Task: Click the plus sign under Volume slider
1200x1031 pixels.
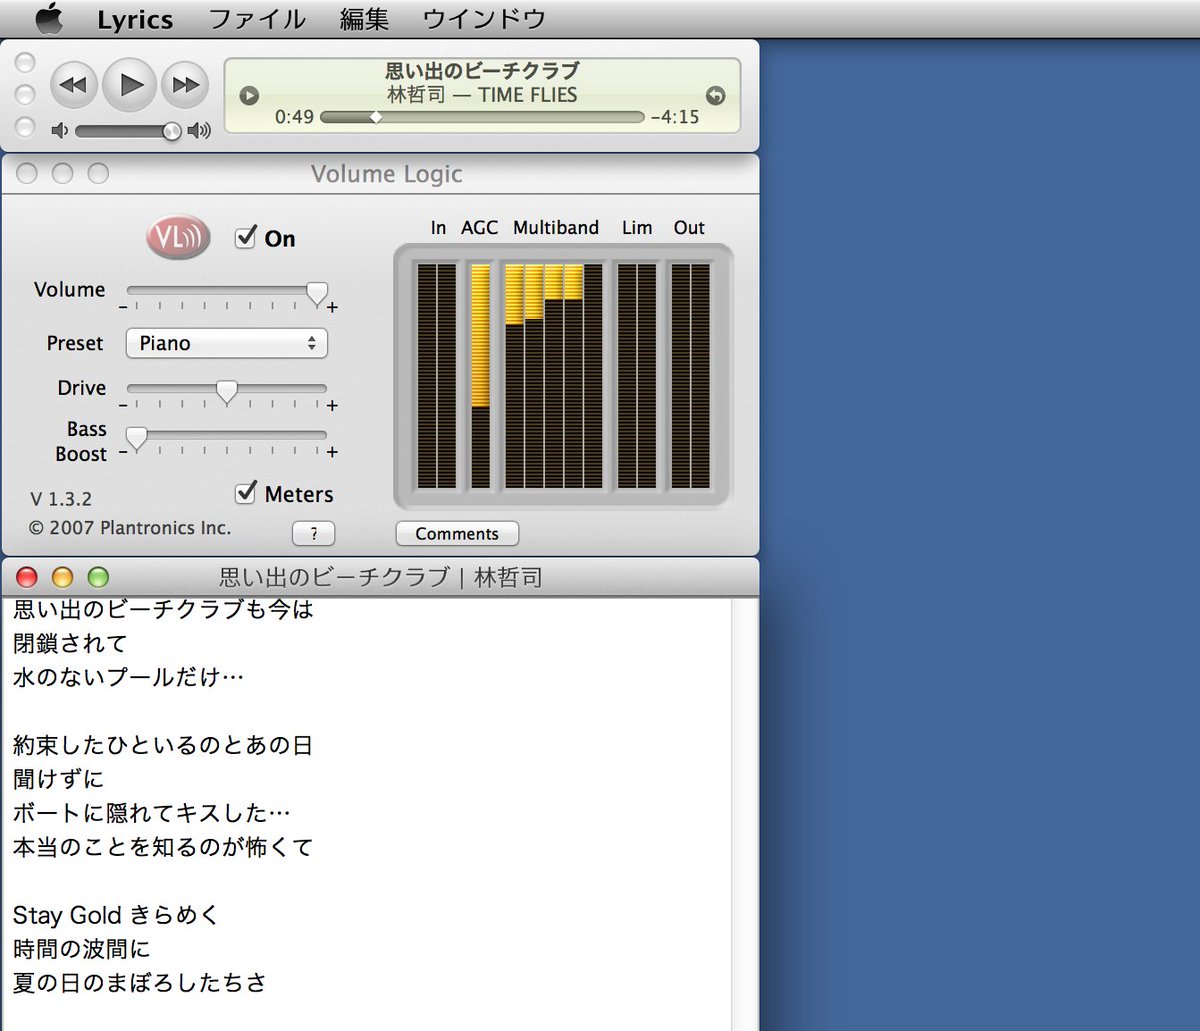Action: (x=333, y=307)
